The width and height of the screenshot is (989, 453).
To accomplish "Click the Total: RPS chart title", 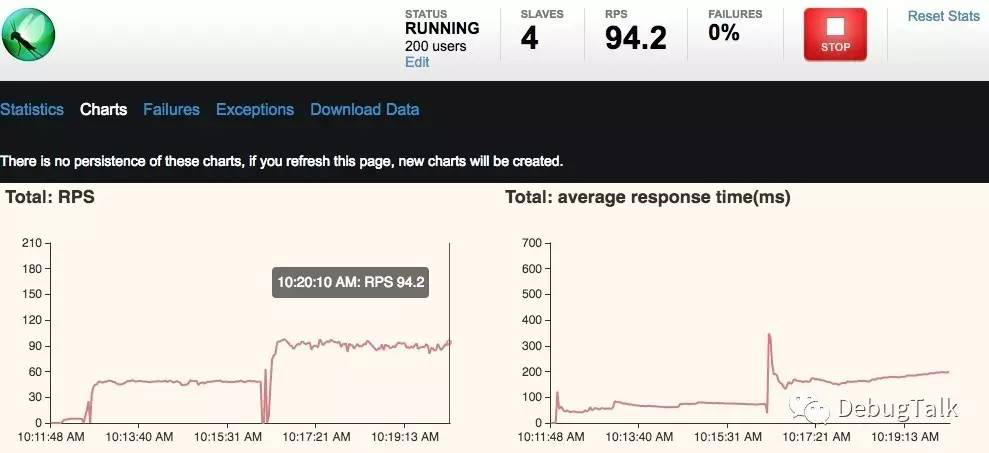I will (50, 197).
